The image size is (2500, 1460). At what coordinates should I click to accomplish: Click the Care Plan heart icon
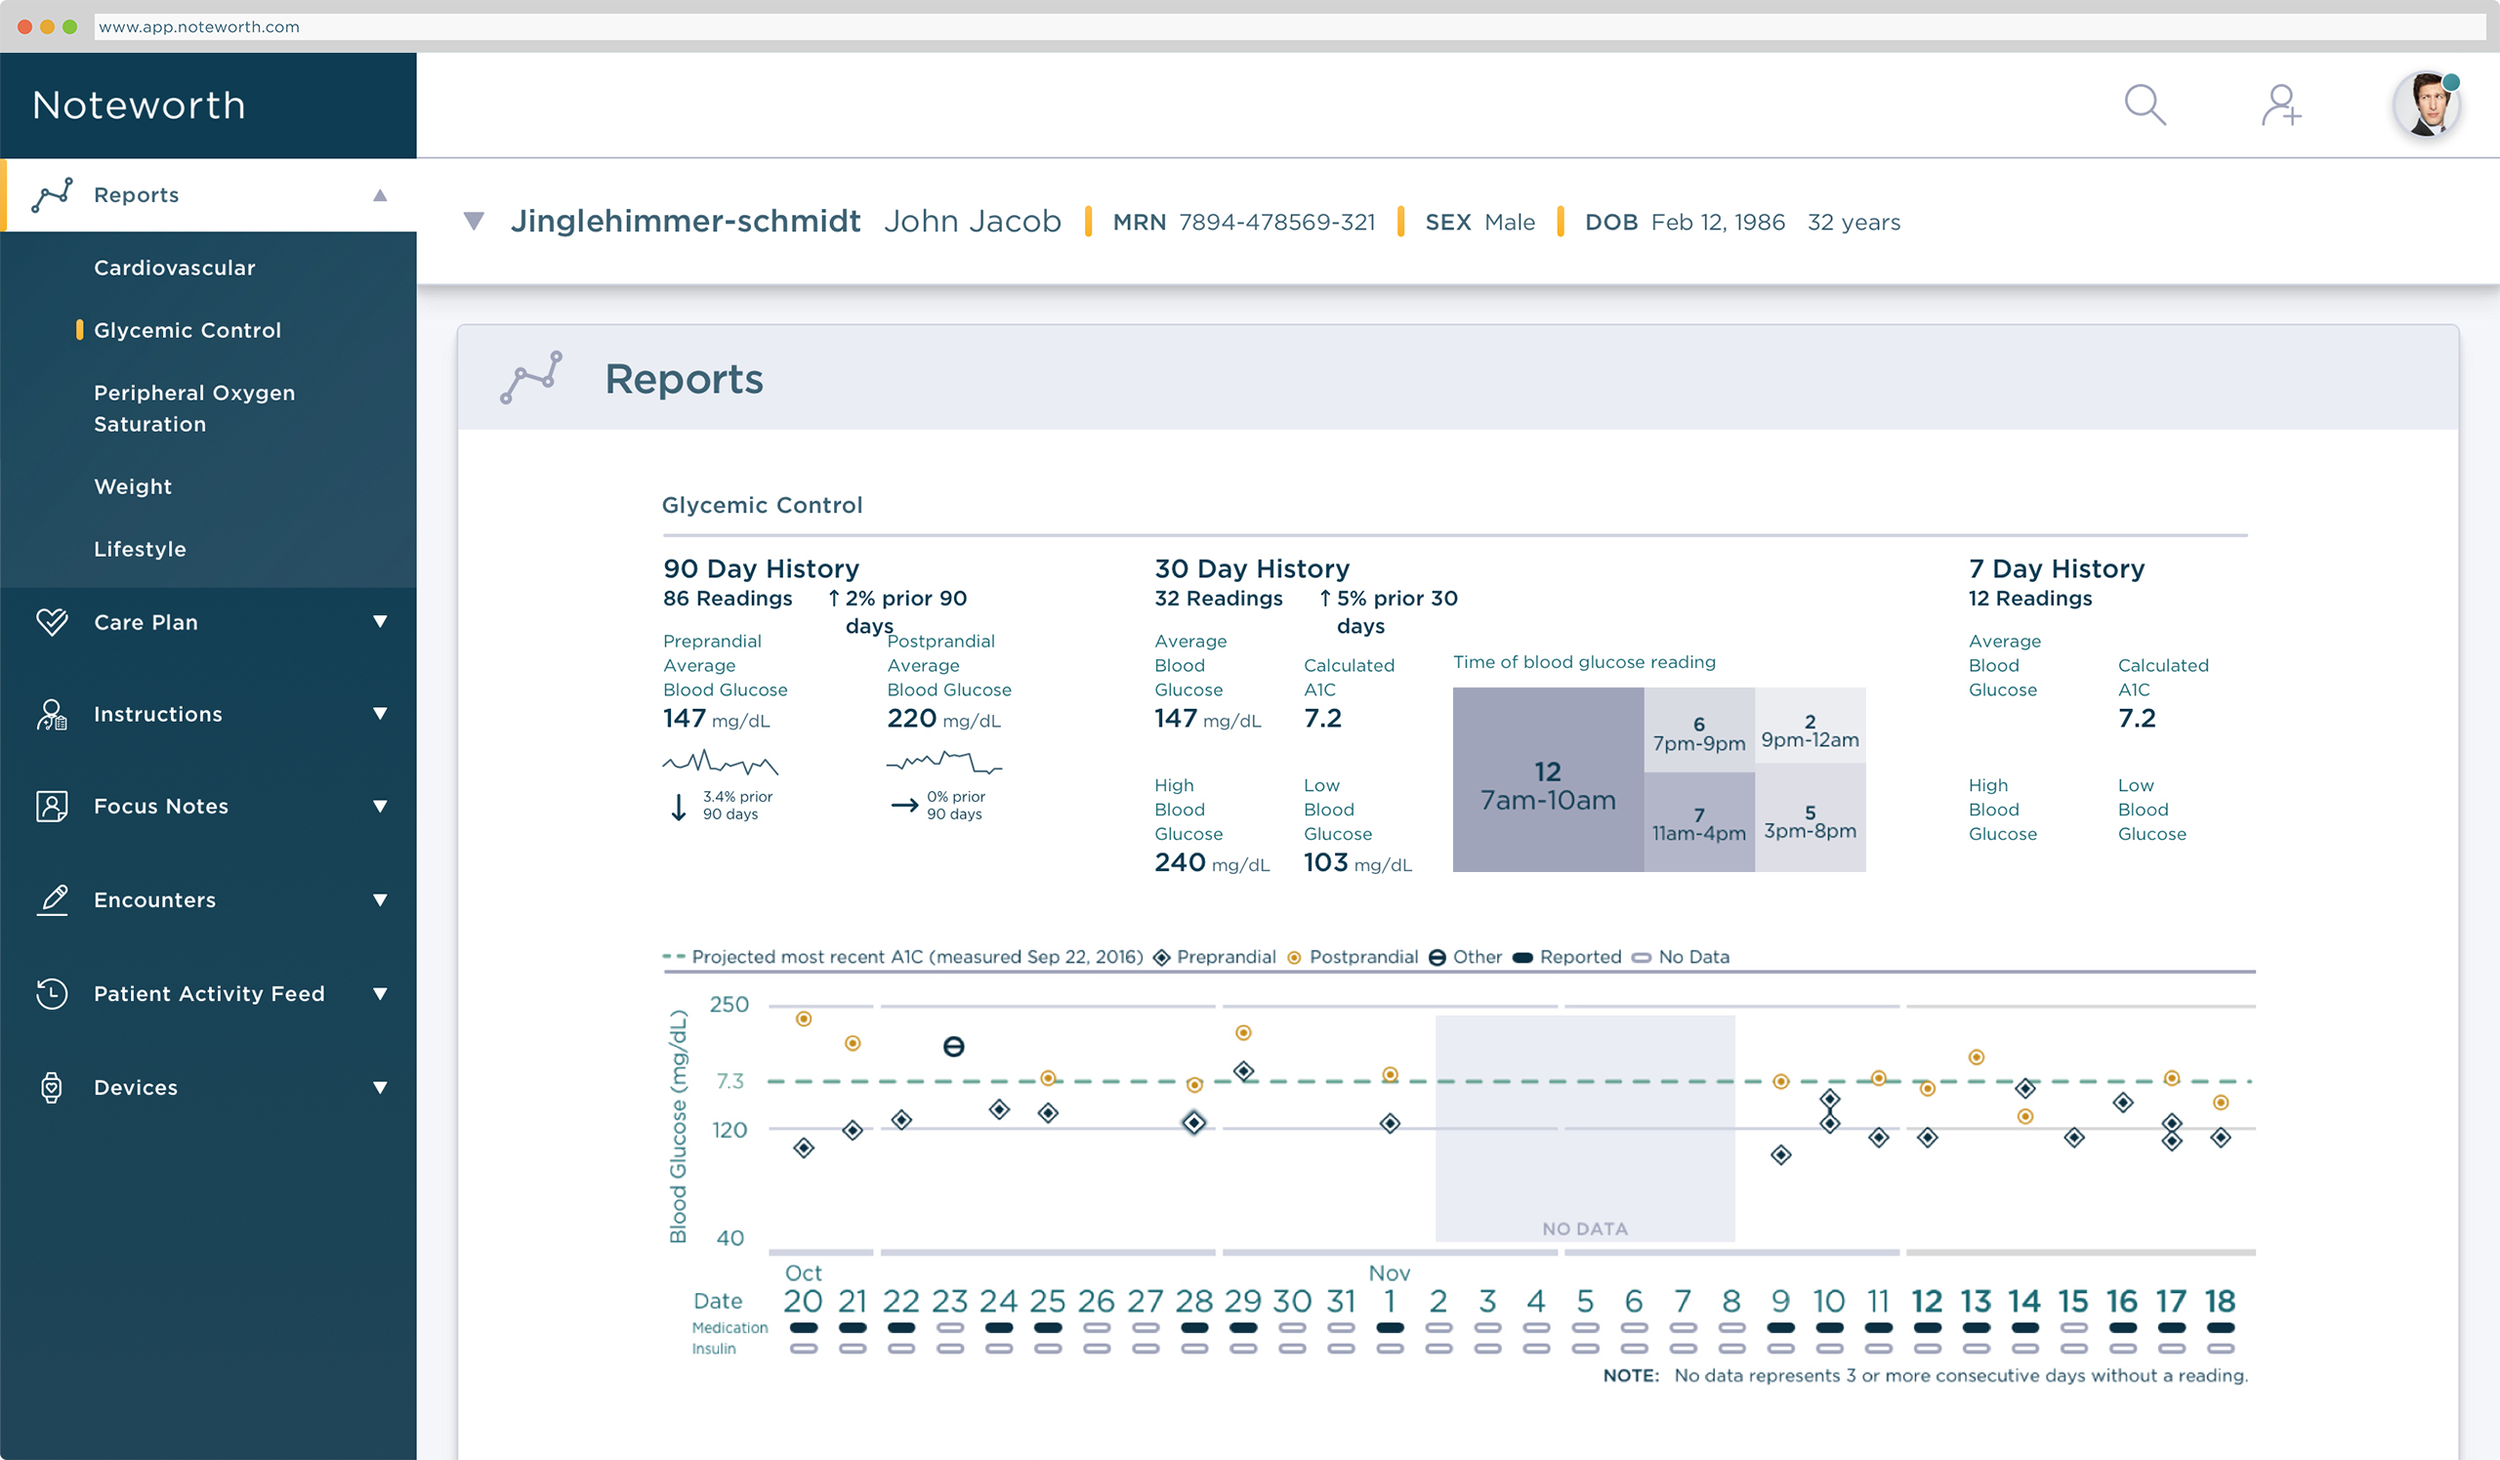(52, 622)
